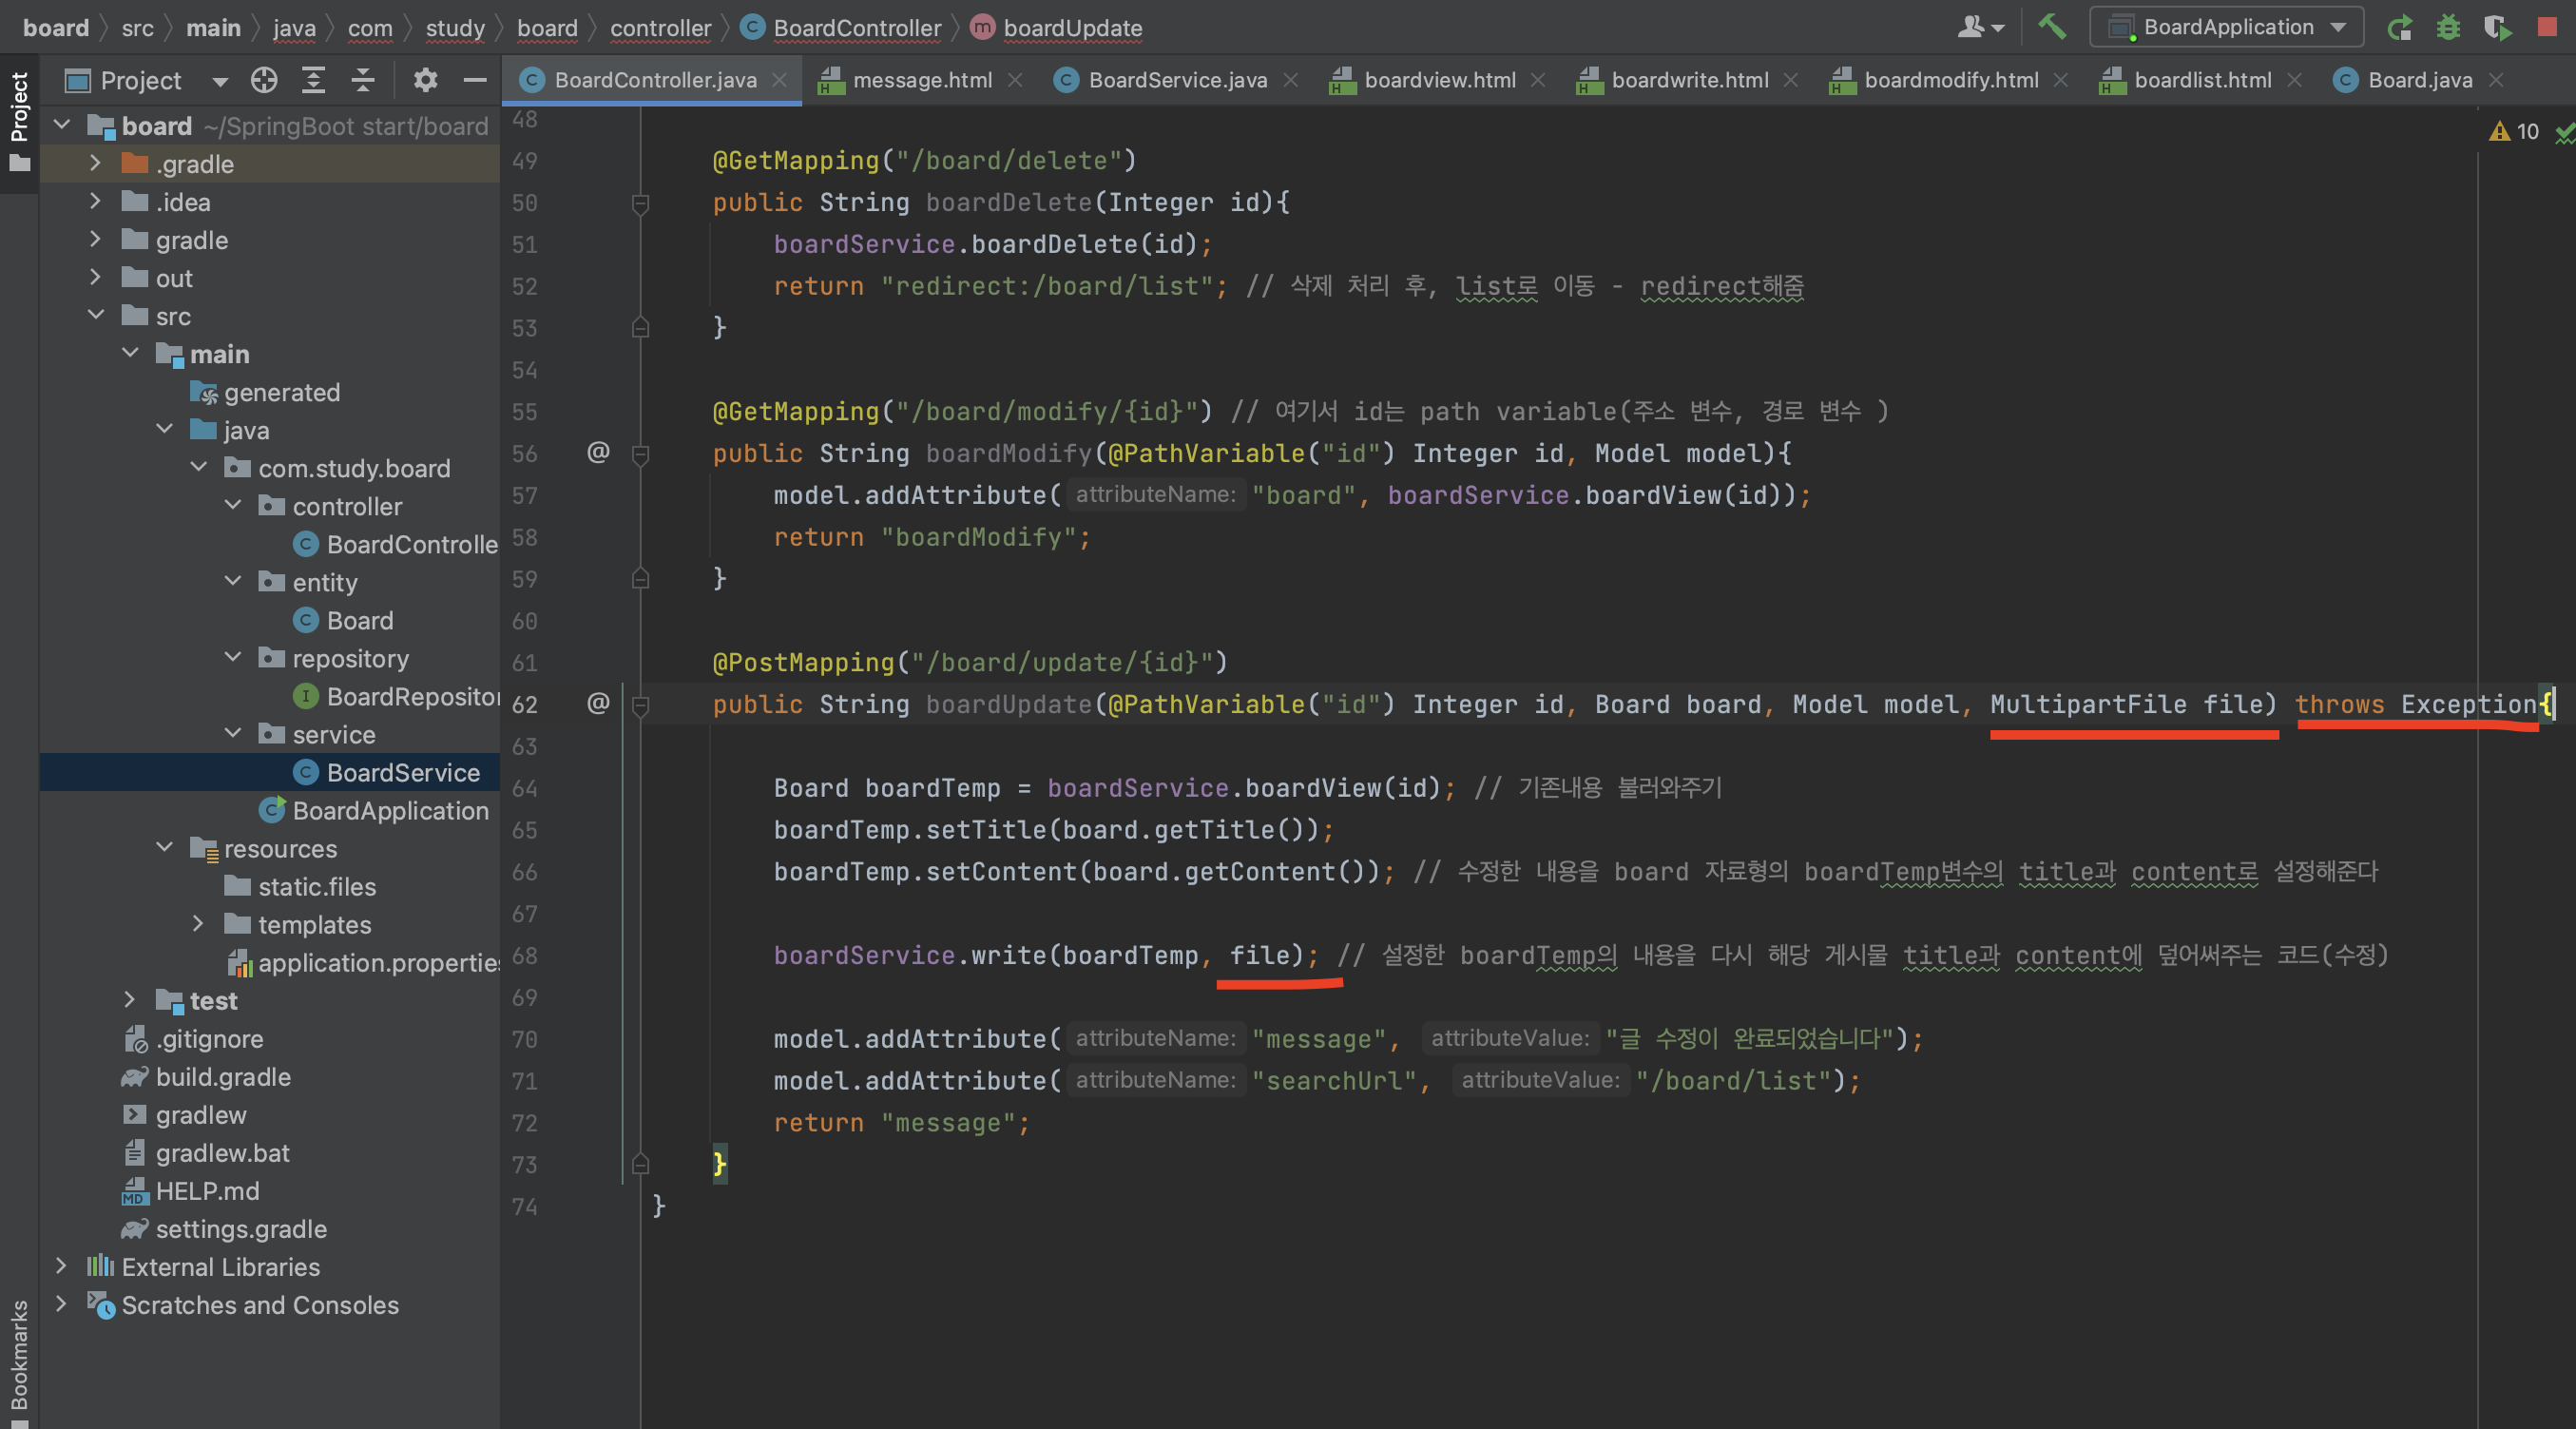Screen dimensions: 2576x1429
Task: Click Collapse All in Project panel
Action: [x=363, y=80]
